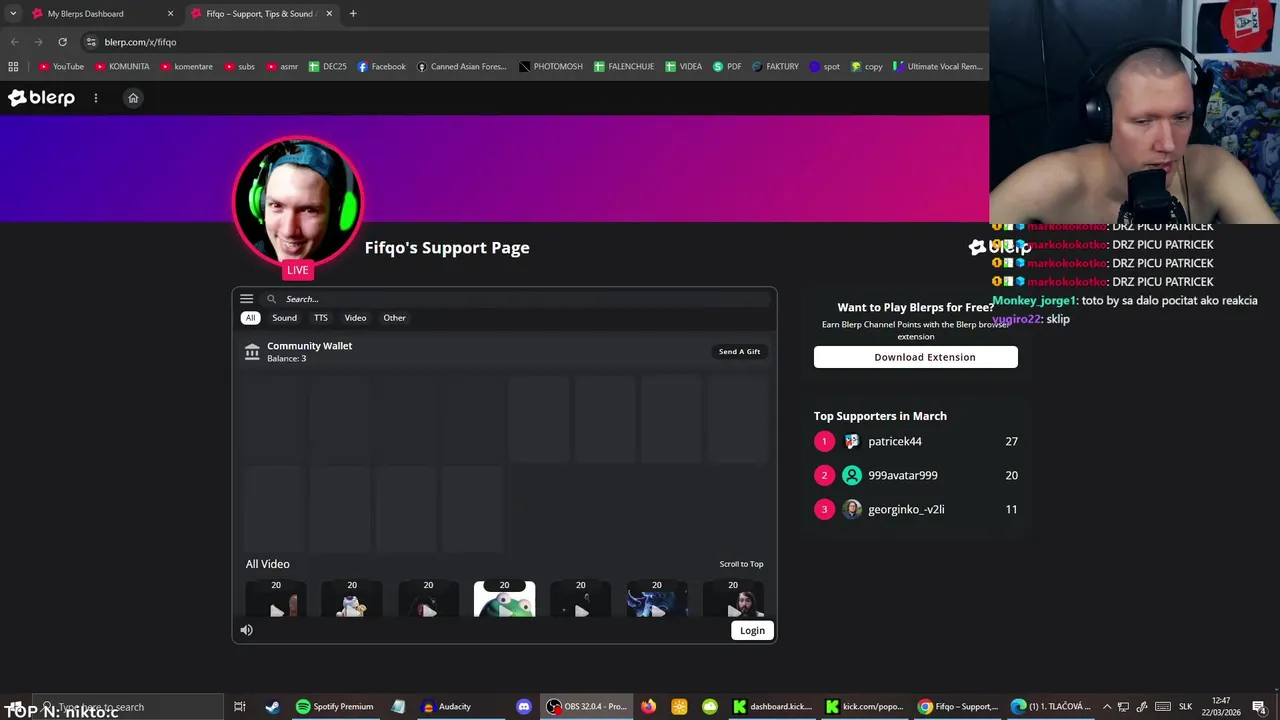Open the komentare bookmark
Viewport: 1280px width, 720px height.
(x=186, y=67)
